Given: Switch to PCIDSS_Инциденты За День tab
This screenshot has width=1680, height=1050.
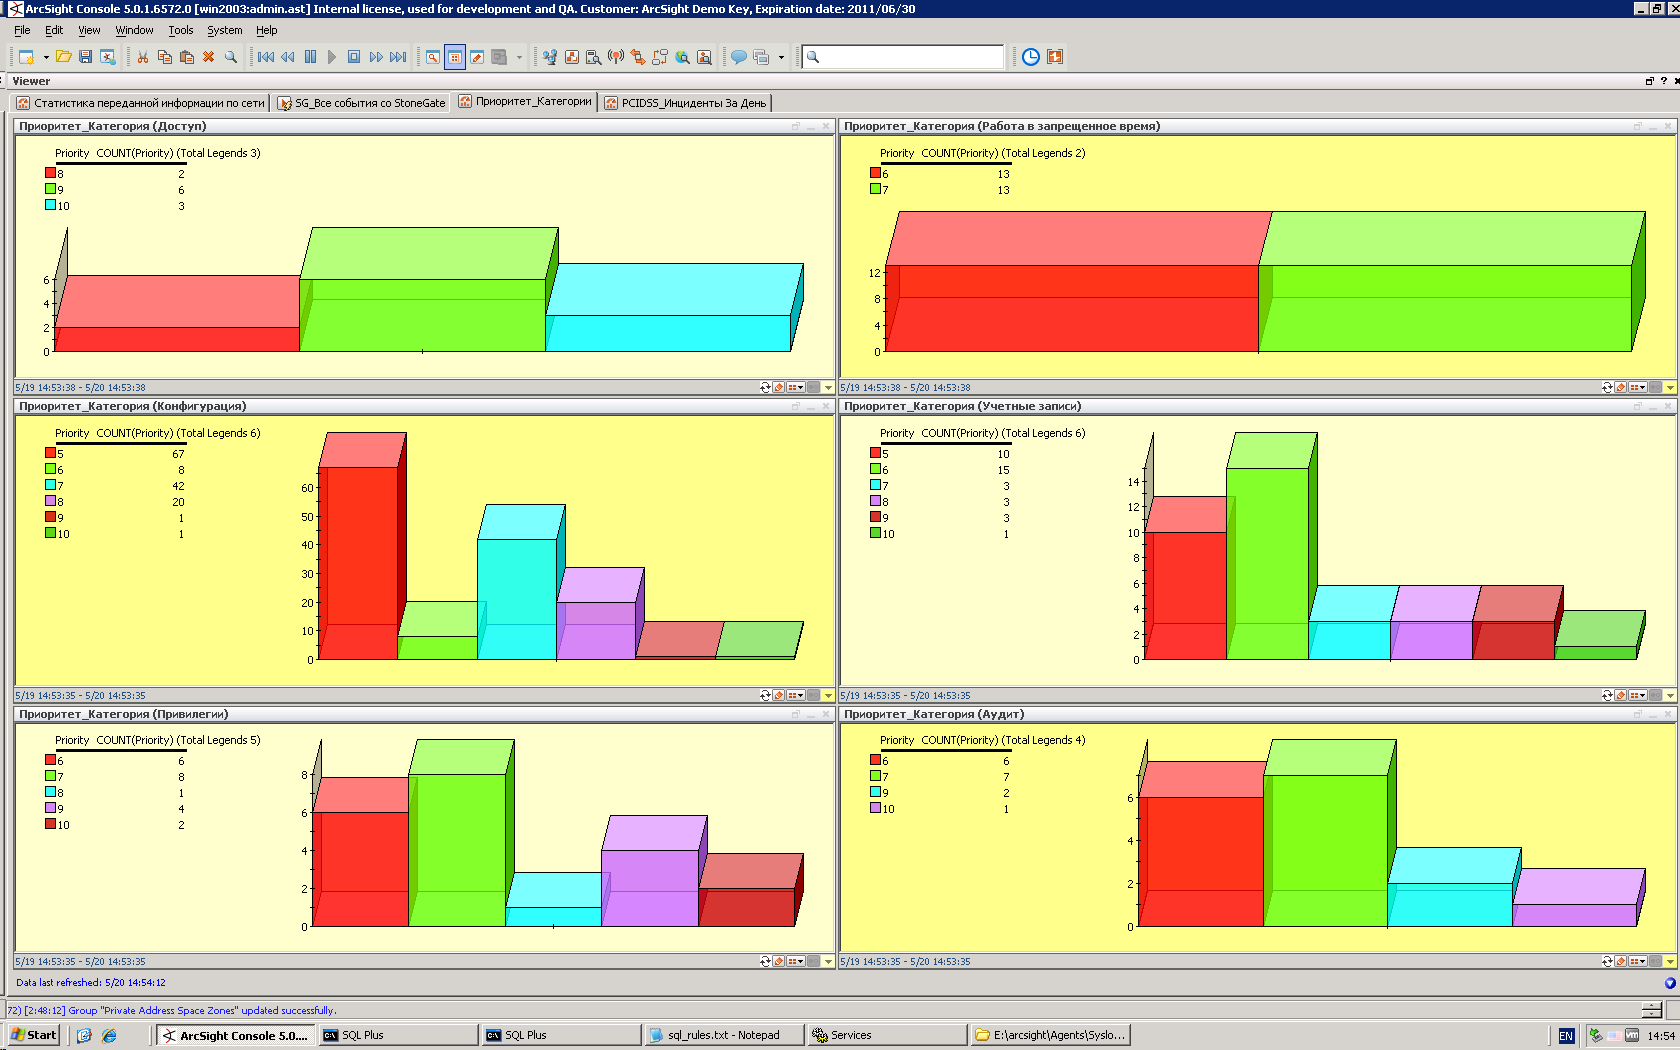Looking at the screenshot, I should pyautogui.click(x=686, y=103).
